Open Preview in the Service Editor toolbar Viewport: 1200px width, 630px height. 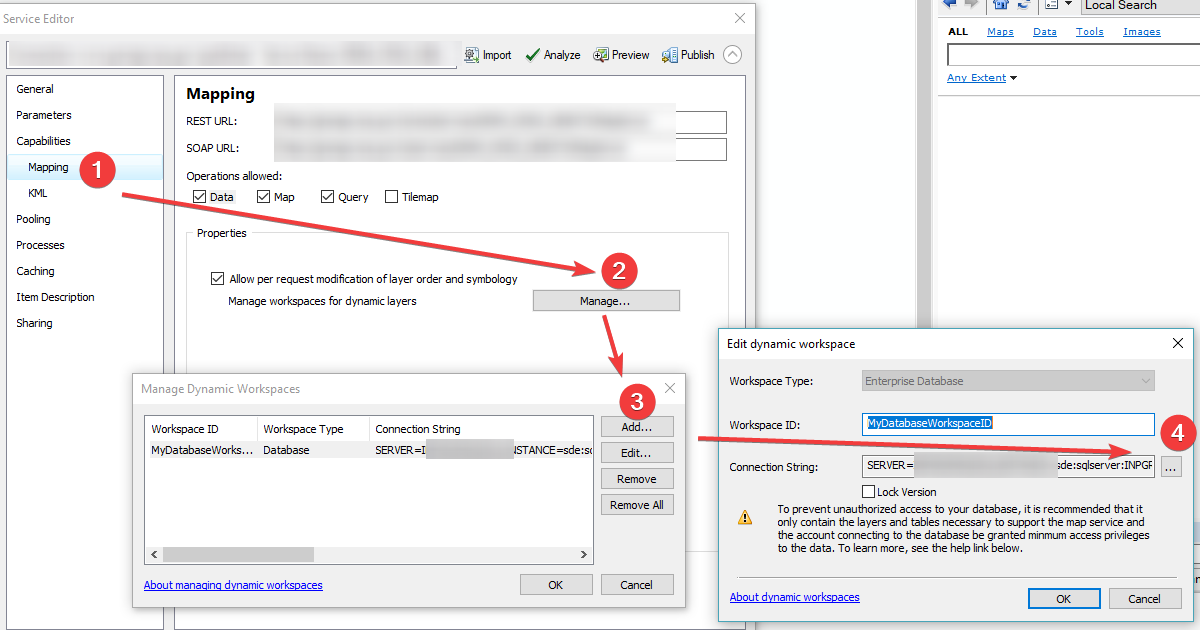click(x=621, y=55)
